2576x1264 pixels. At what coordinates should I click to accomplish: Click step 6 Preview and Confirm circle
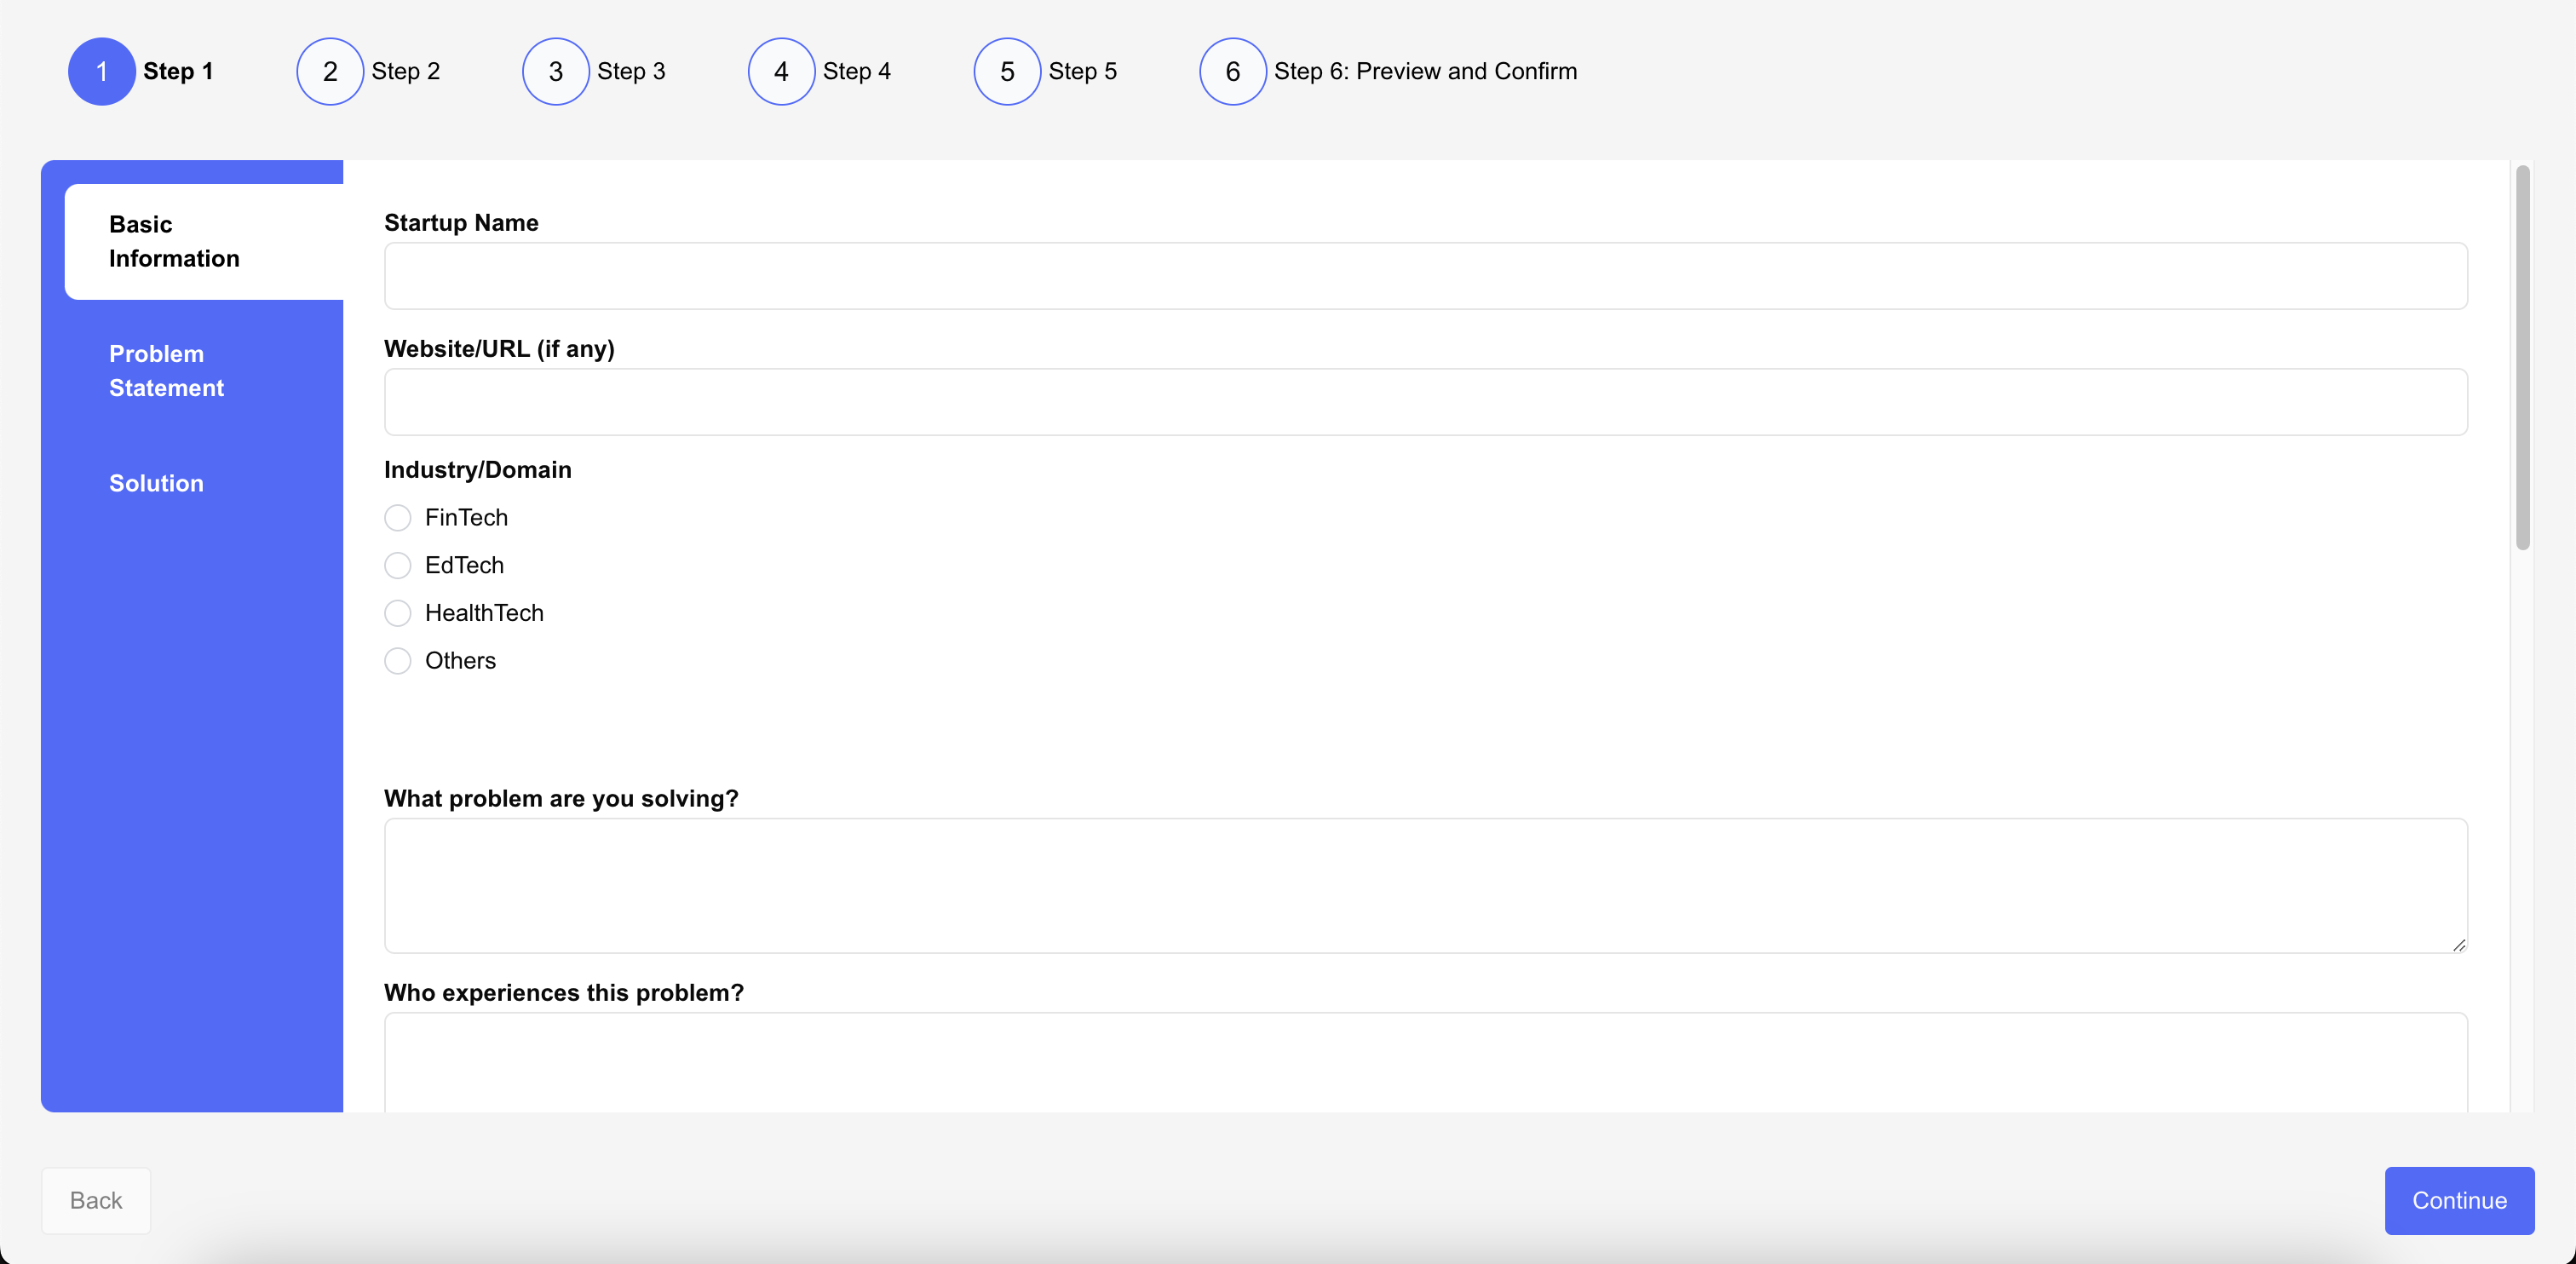(1232, 71)
